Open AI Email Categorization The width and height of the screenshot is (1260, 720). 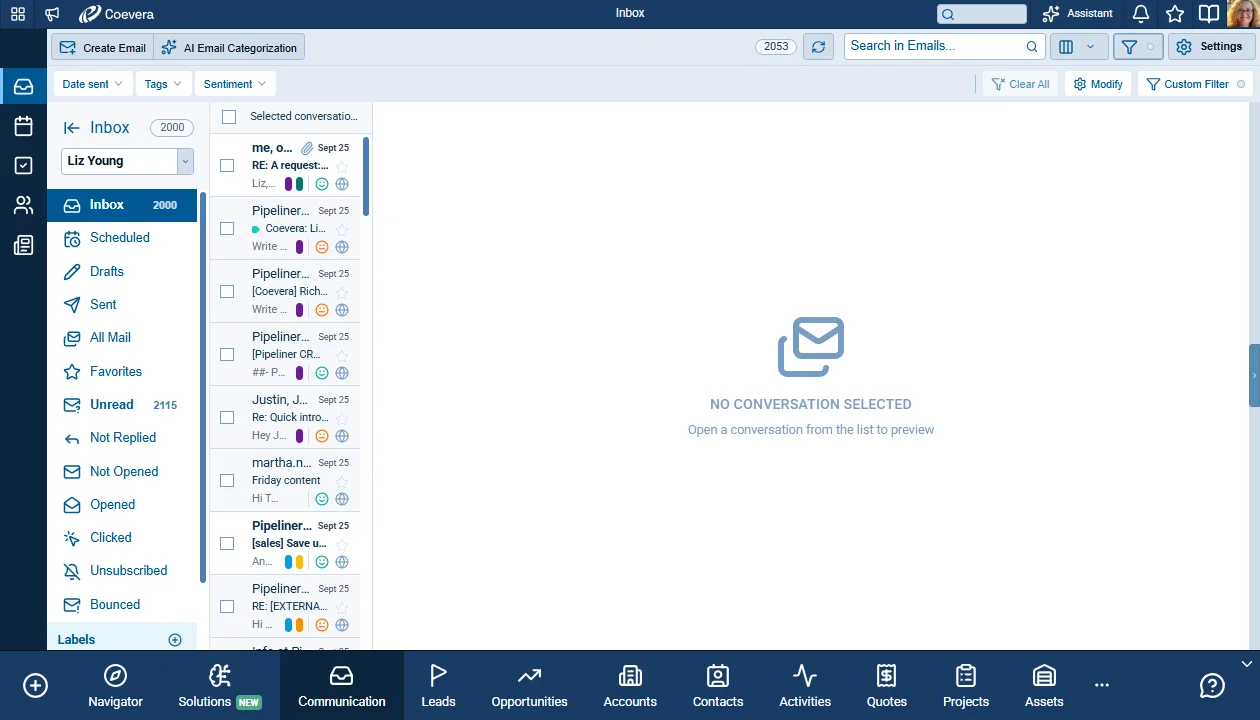(229, 47)
